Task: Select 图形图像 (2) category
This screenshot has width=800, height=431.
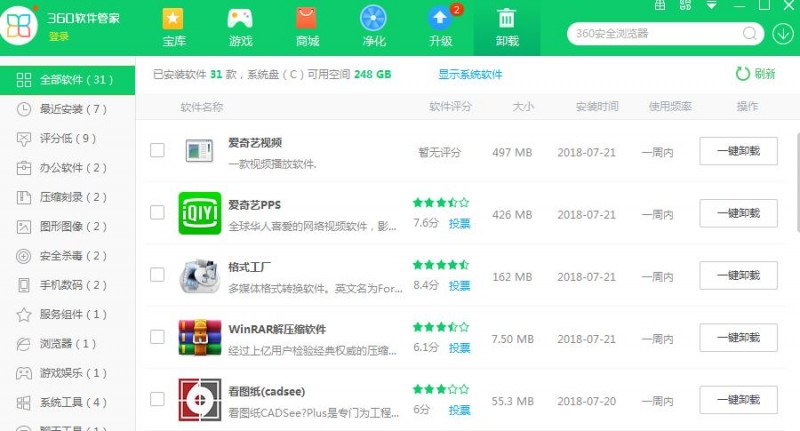Action: pyautogui.click(x=67, y=226)
